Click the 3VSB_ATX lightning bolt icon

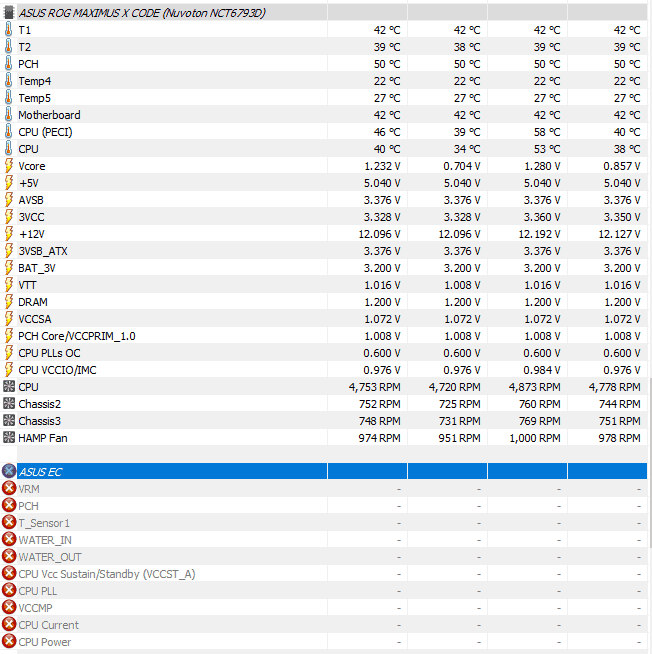tap(8, 251)
